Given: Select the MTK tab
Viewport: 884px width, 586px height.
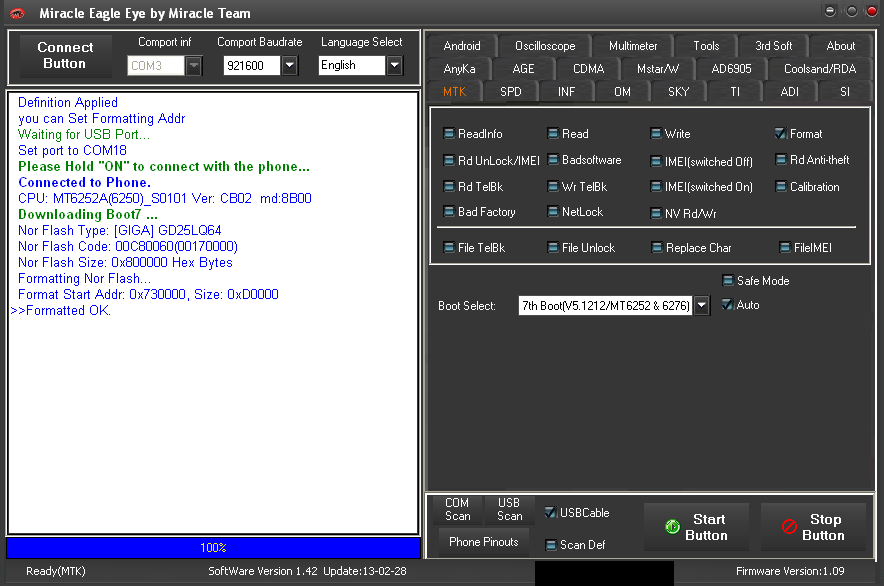Looking at the screenshot, I should pyautogui.click(x=454, y=92).
